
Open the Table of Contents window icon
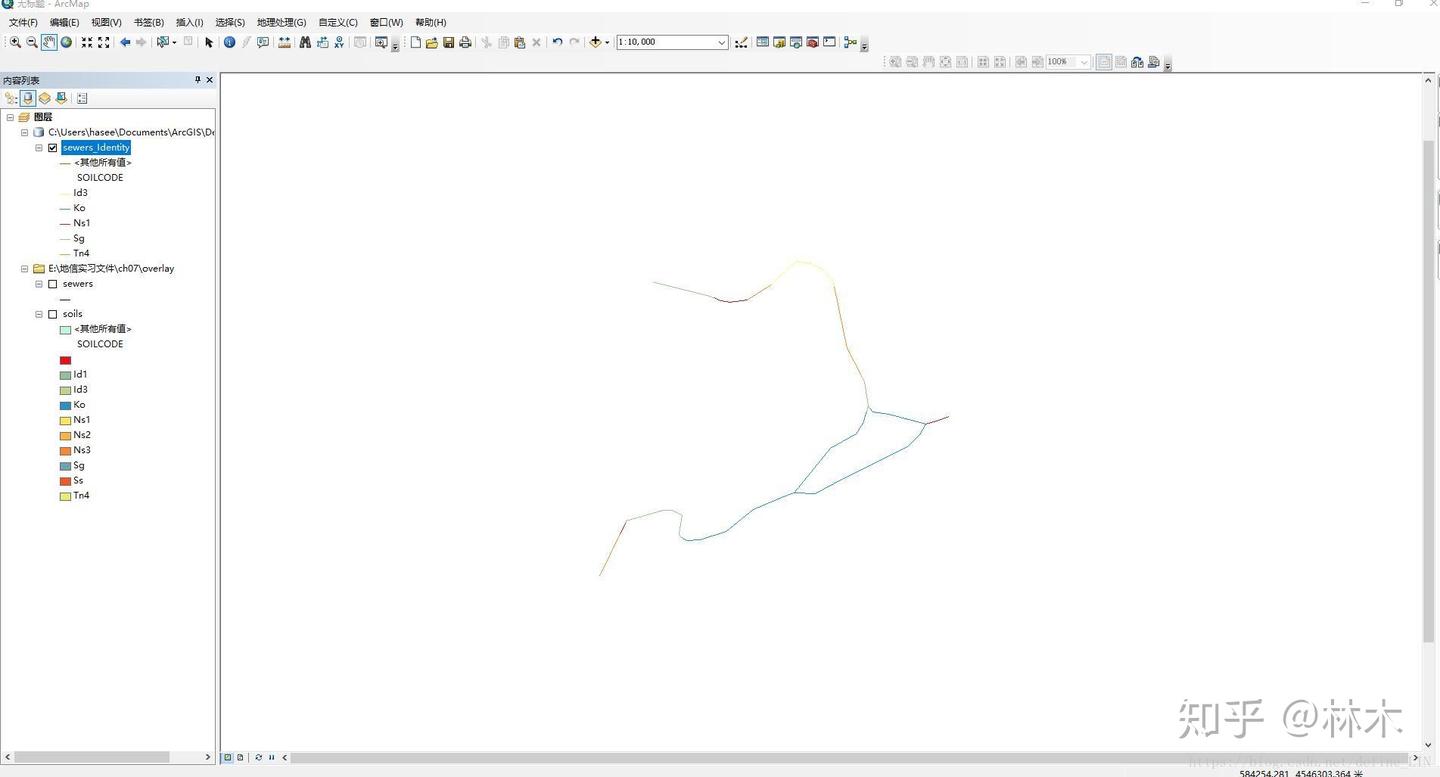click(763, 42)
